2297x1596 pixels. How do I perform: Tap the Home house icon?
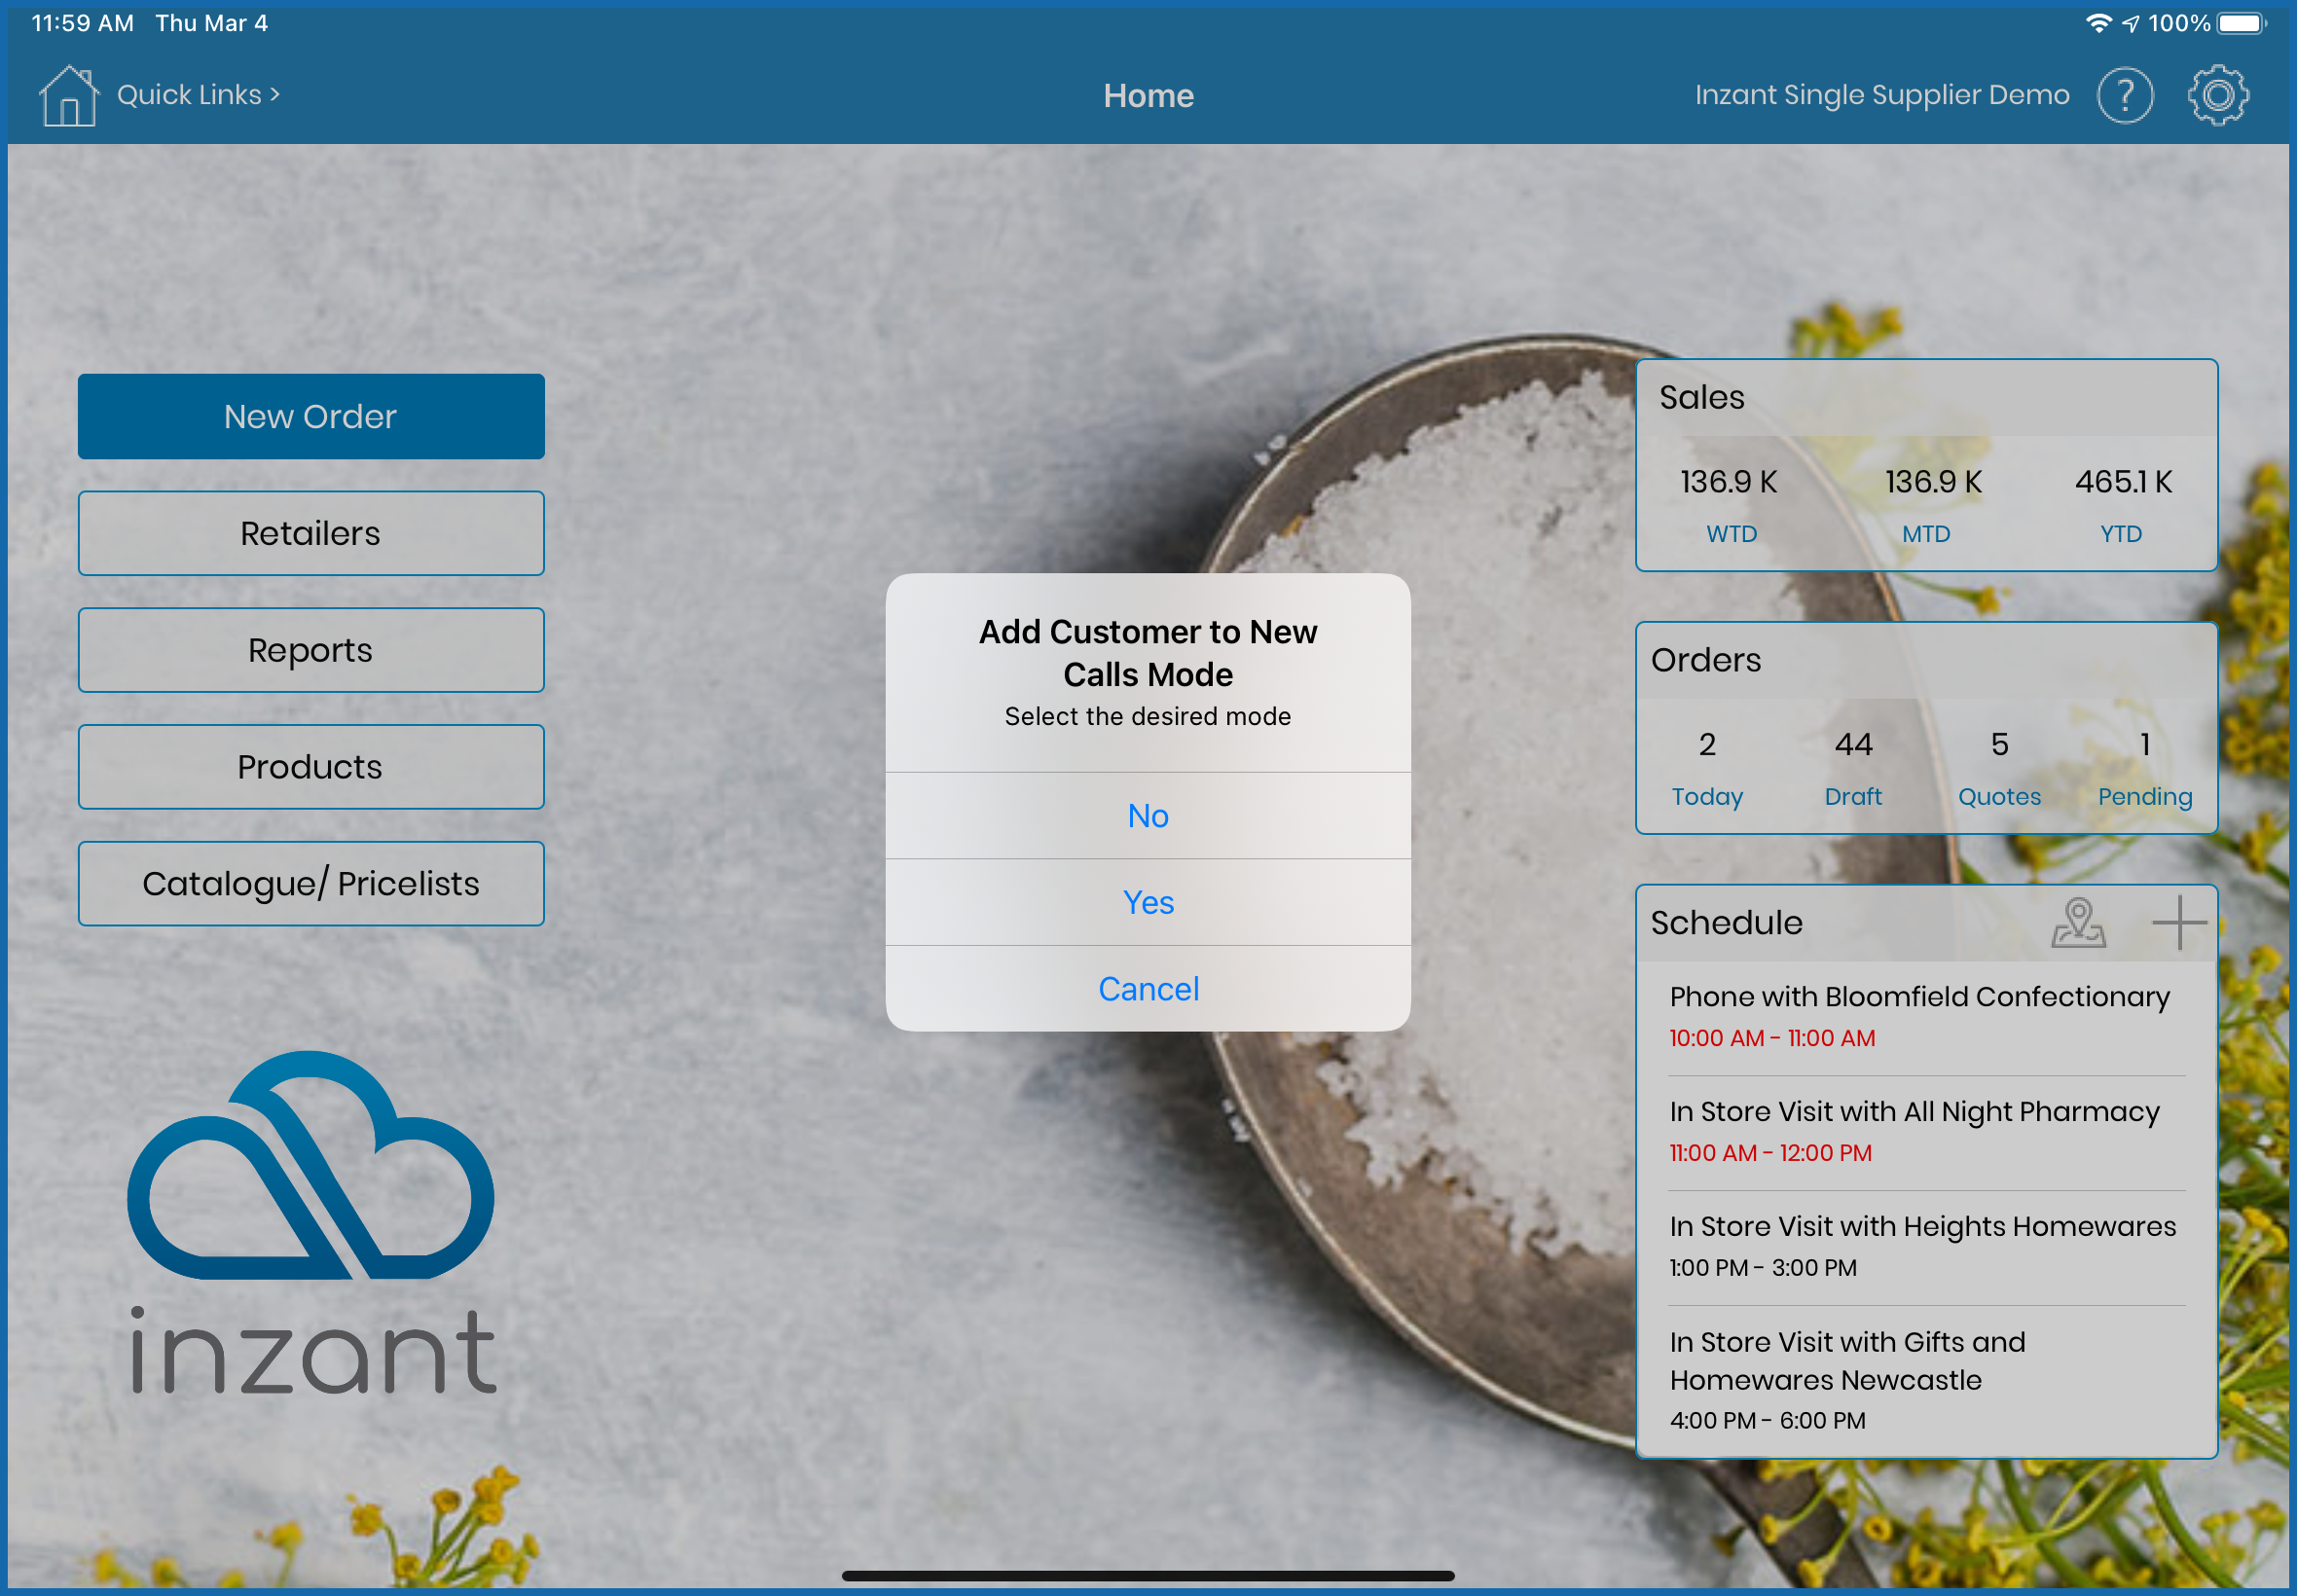tap(68, 96)
